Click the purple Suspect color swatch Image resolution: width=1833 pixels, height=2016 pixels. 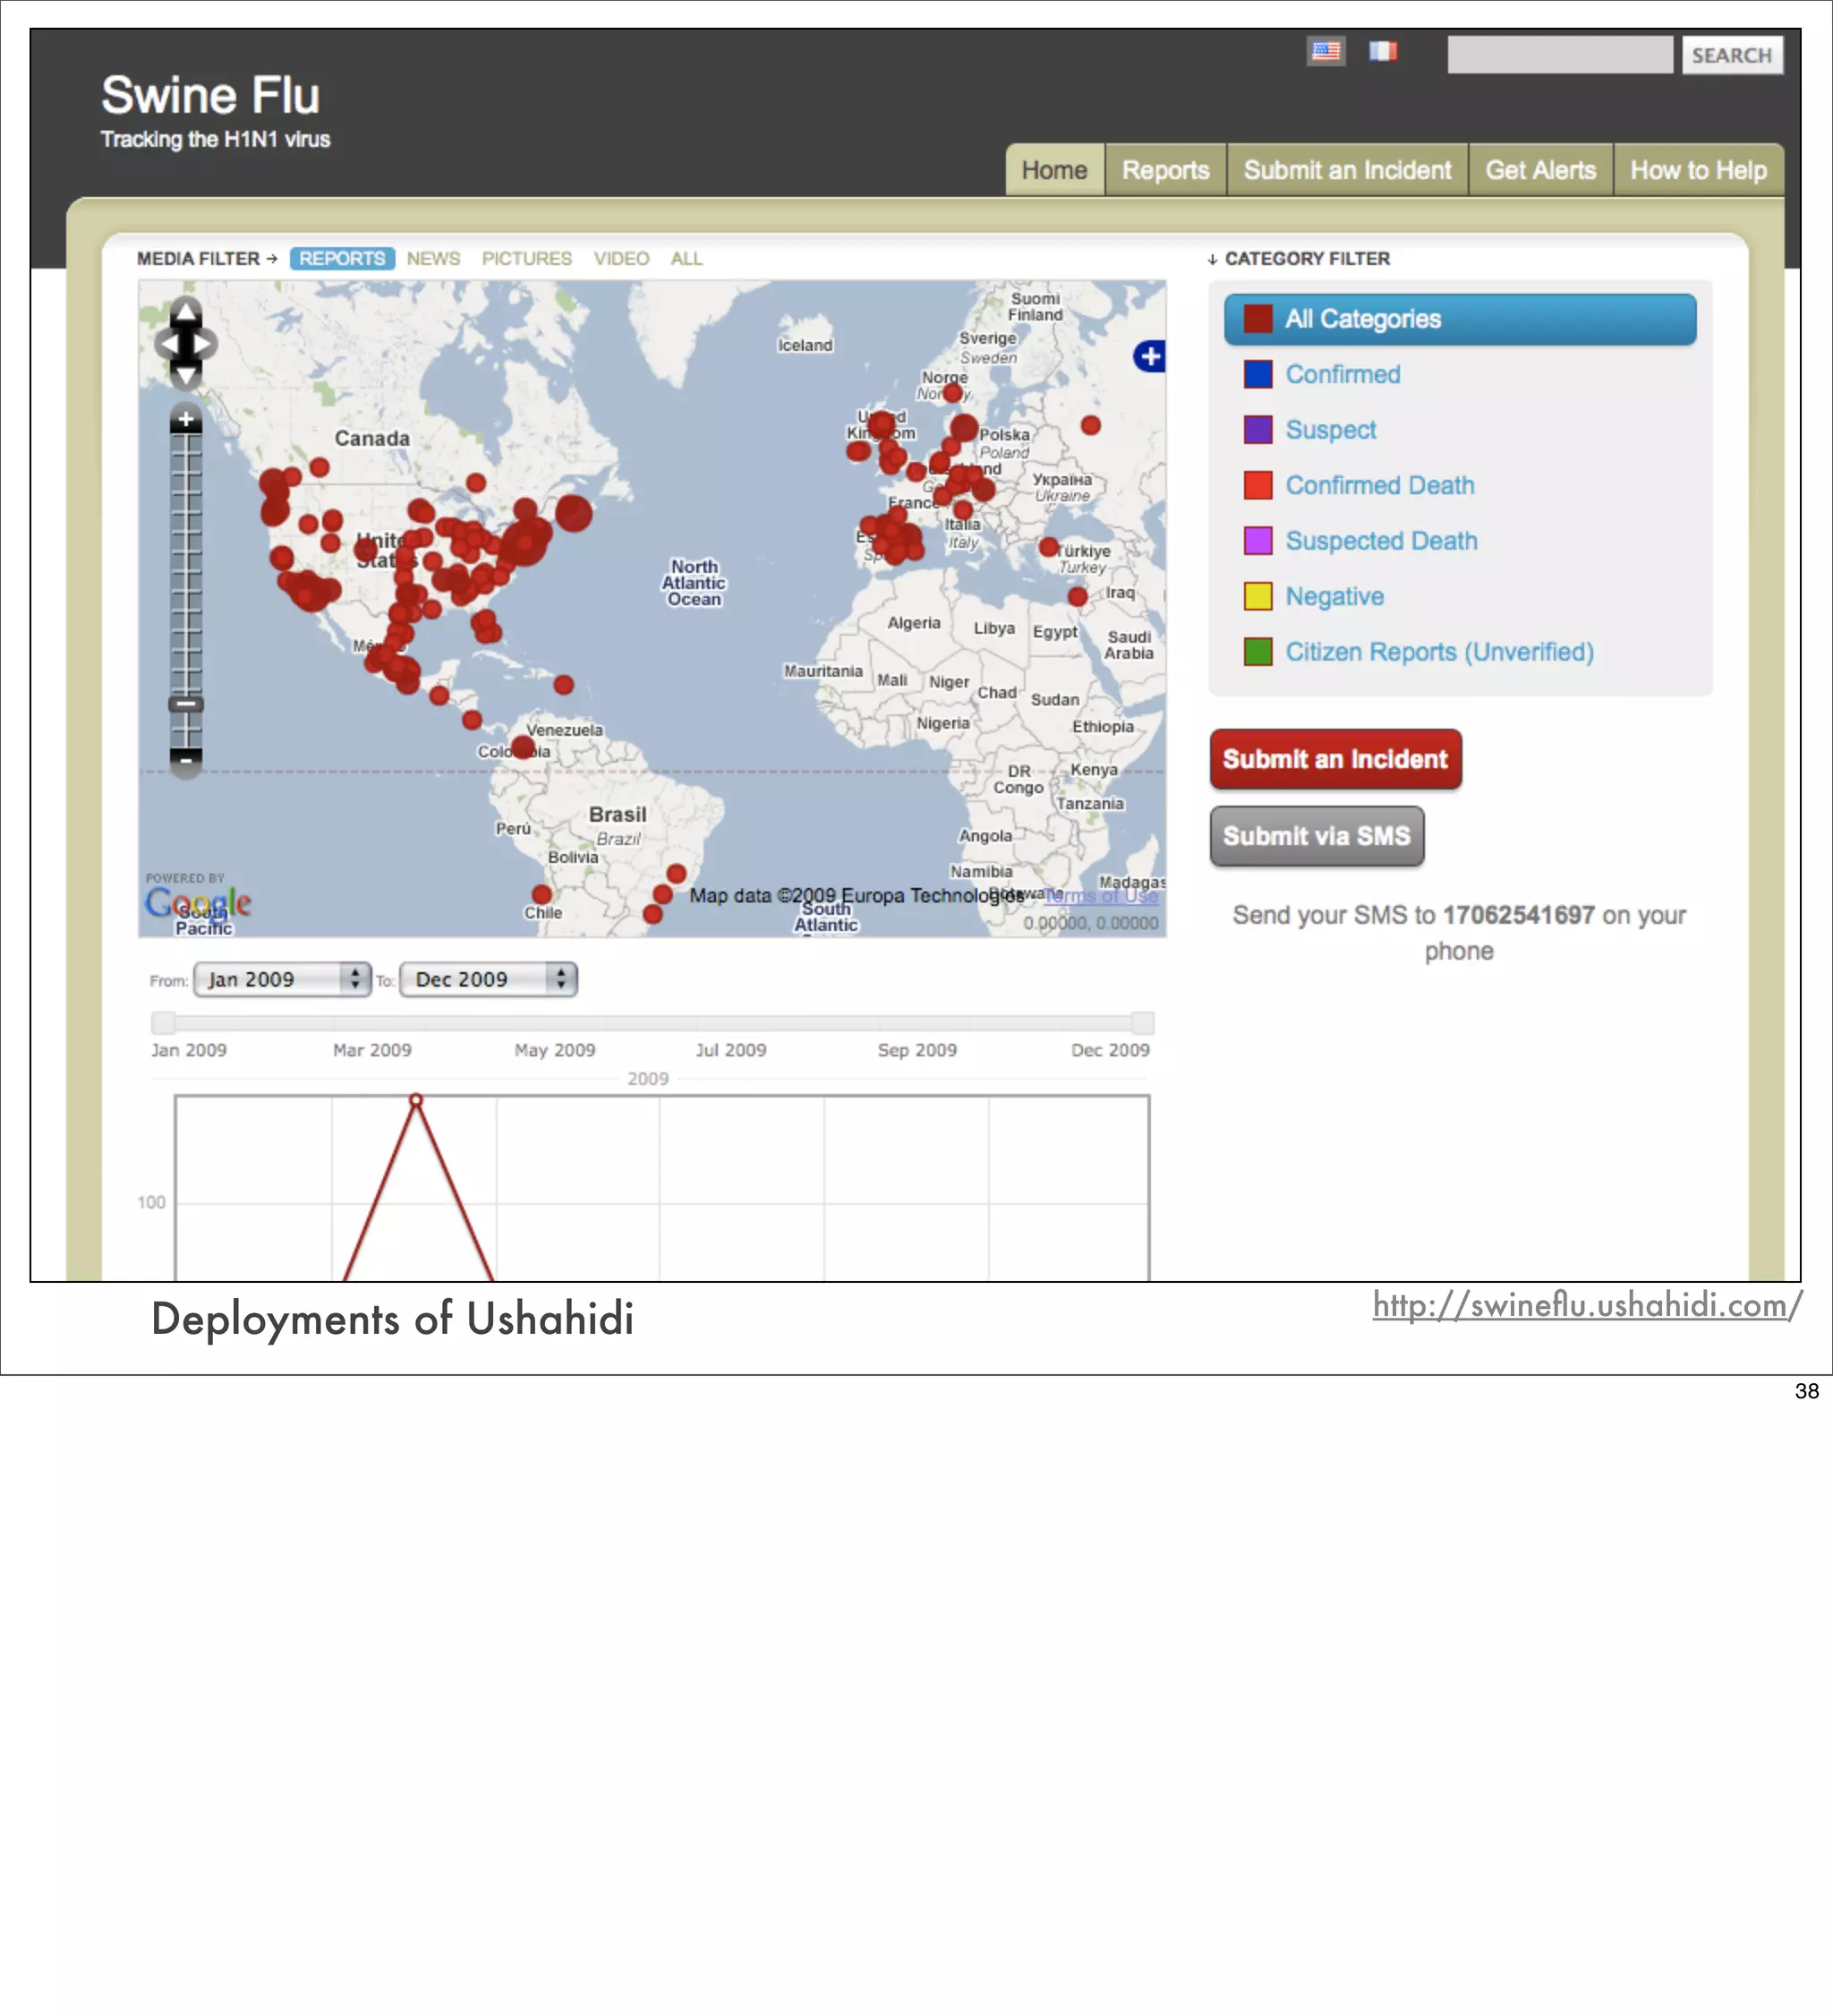[1258, 430]
